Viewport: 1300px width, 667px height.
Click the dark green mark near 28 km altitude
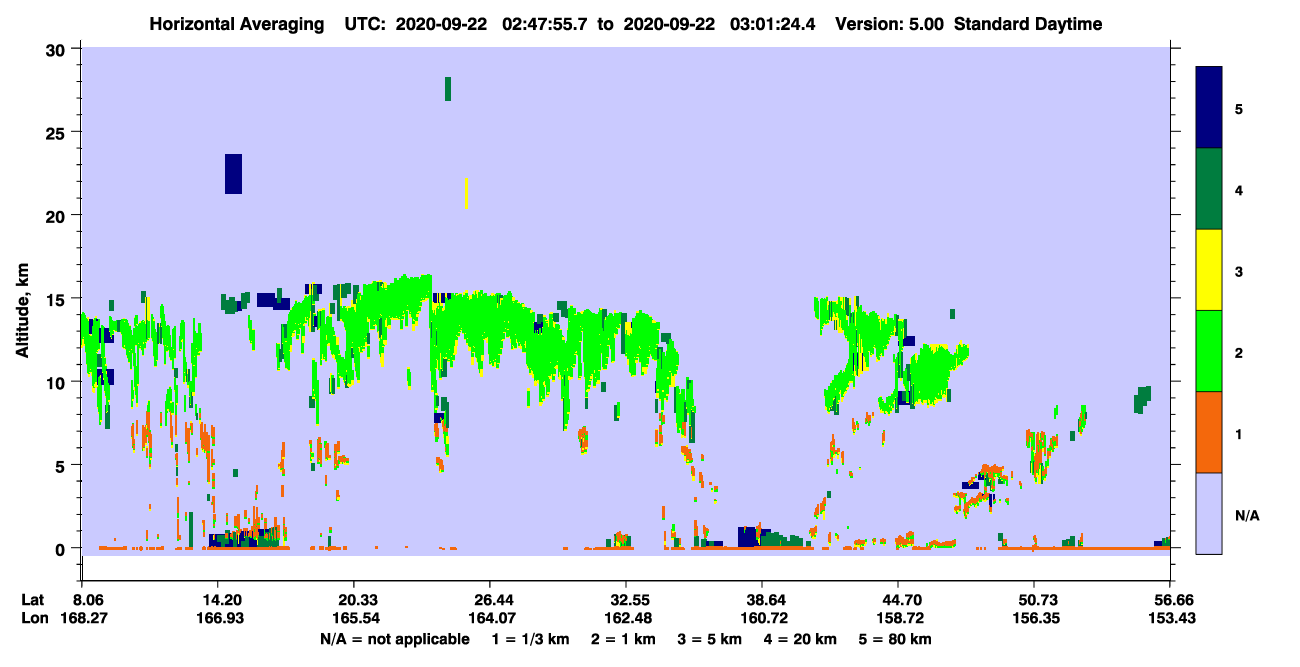(448, 88)
